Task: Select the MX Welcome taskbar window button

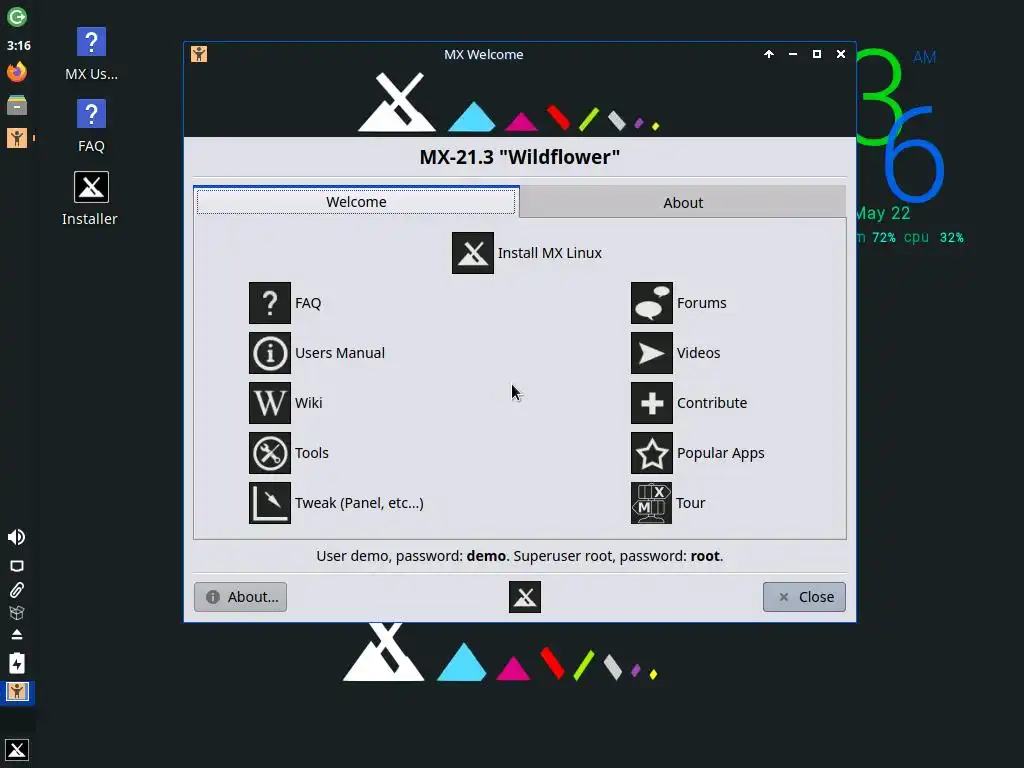Action: click(x=17, y=692)
